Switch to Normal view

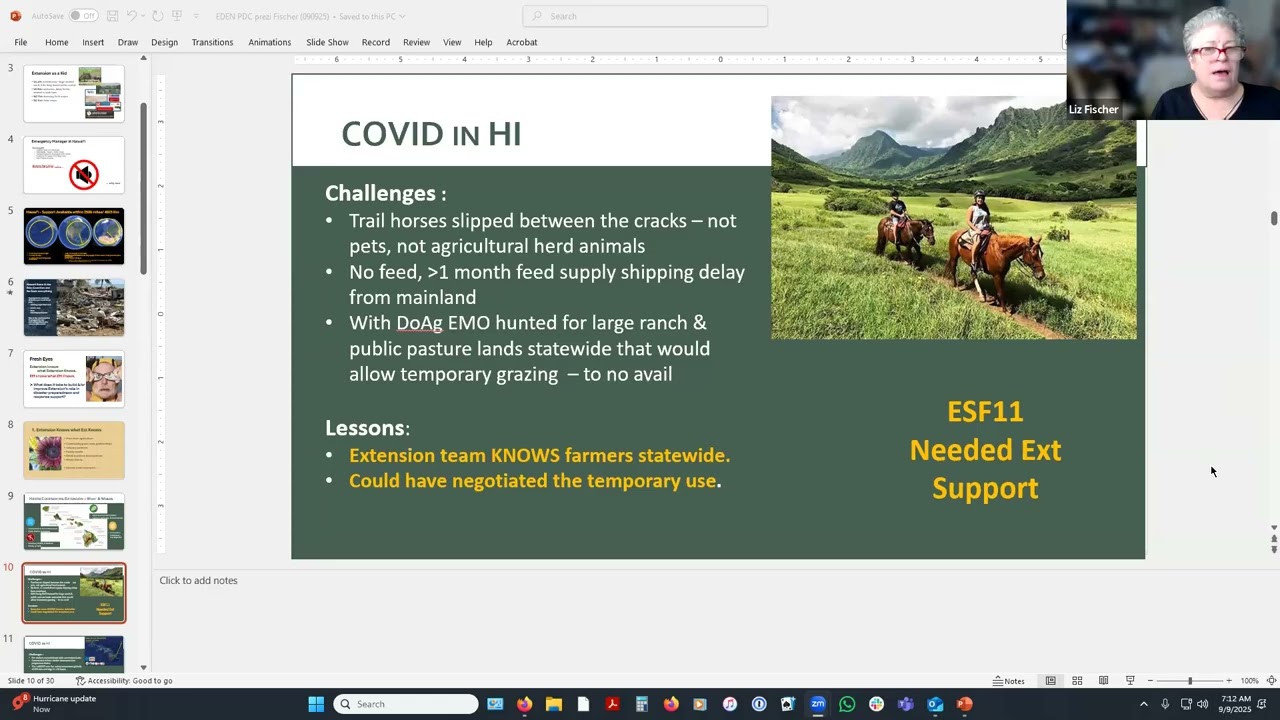pos(1050,681)
